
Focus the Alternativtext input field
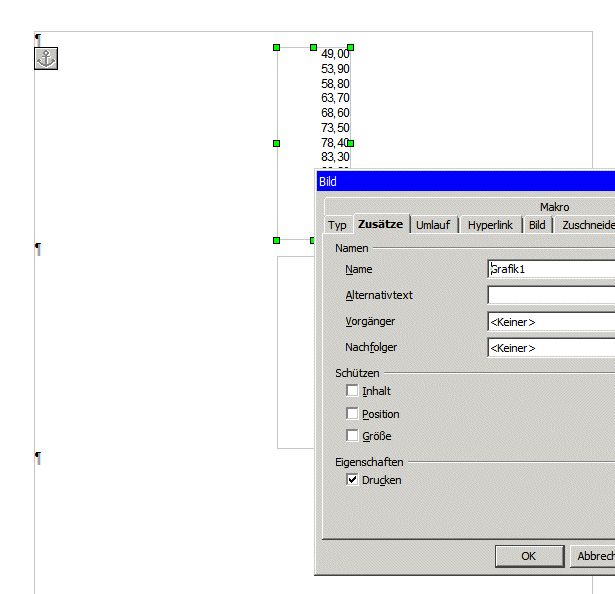[551, 295]
